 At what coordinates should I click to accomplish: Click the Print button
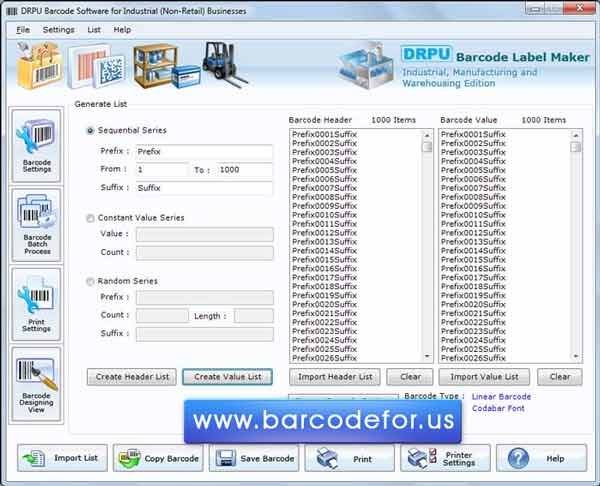click(x=350, y=458)
